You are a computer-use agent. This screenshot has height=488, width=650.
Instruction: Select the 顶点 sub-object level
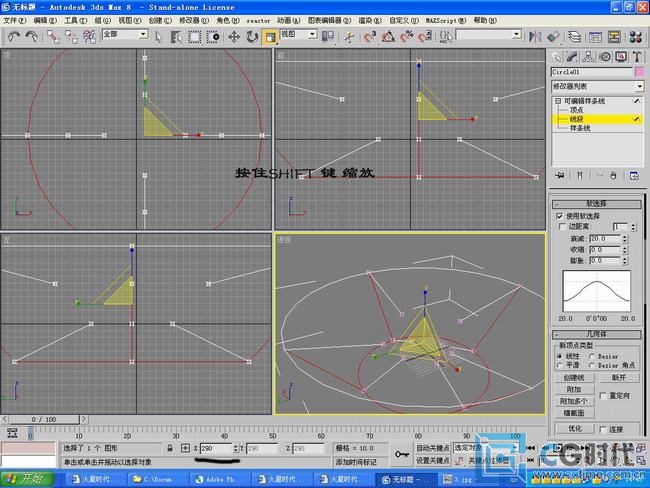coord(576,110)
